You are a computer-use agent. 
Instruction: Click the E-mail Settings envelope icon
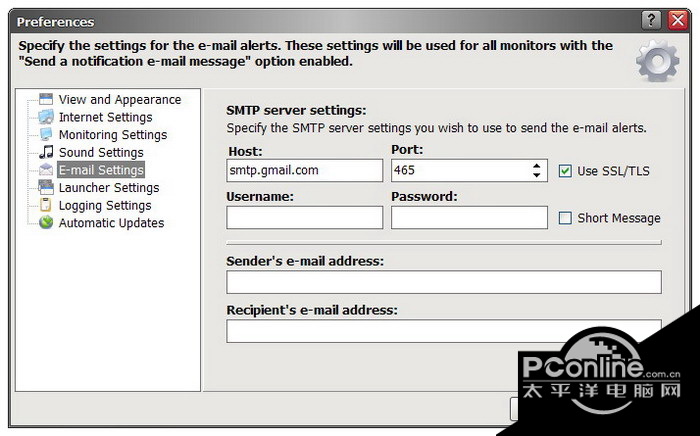tap(46, 170)
